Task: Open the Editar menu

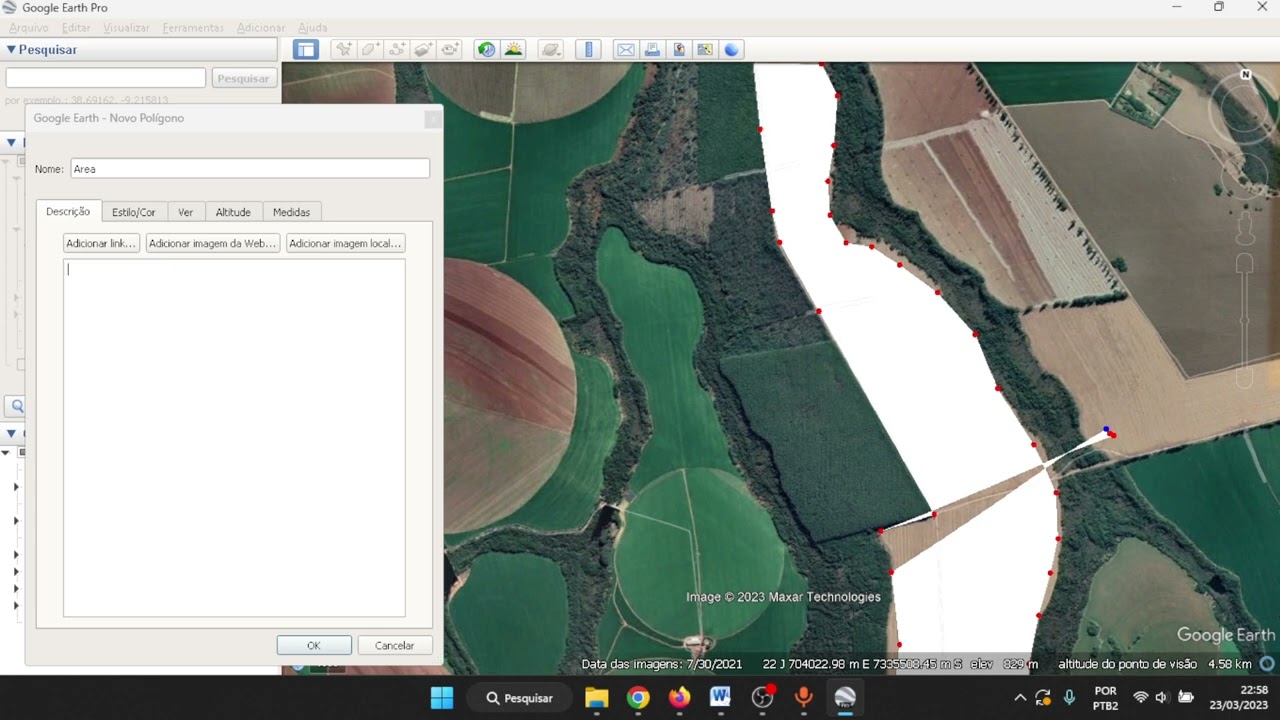Action: click(x=76, y=28)
